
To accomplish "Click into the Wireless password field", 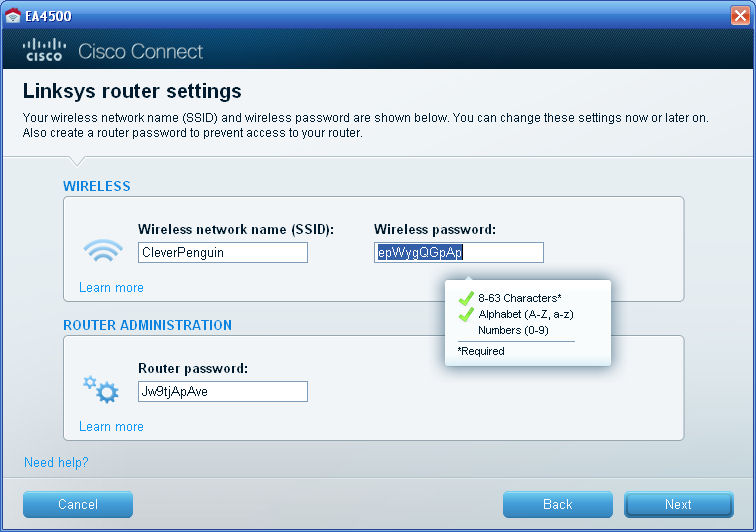I will tap(459, 253).
